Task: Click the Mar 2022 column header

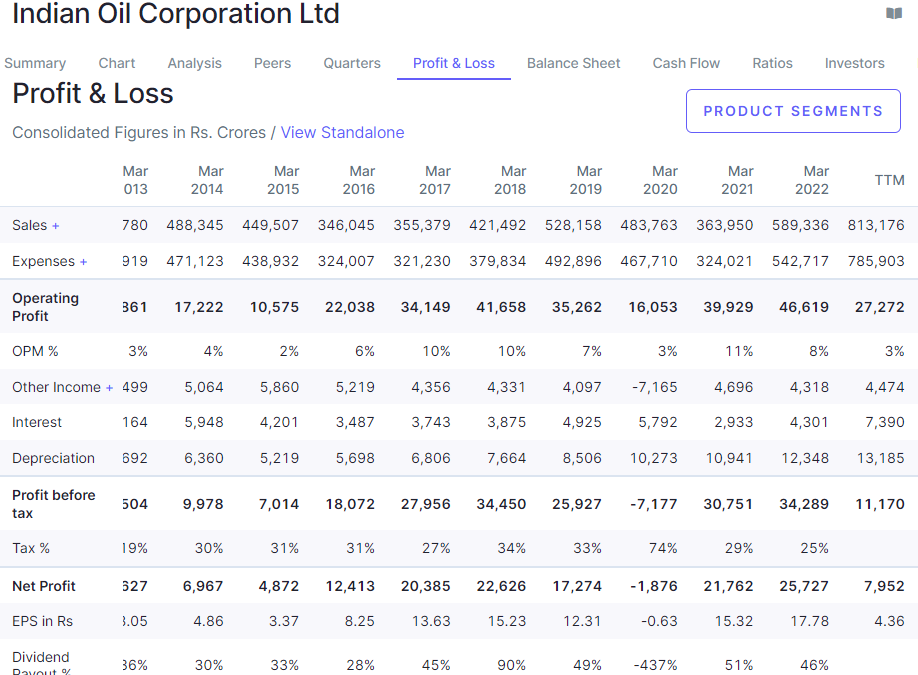Action: [x=812, y=180]
